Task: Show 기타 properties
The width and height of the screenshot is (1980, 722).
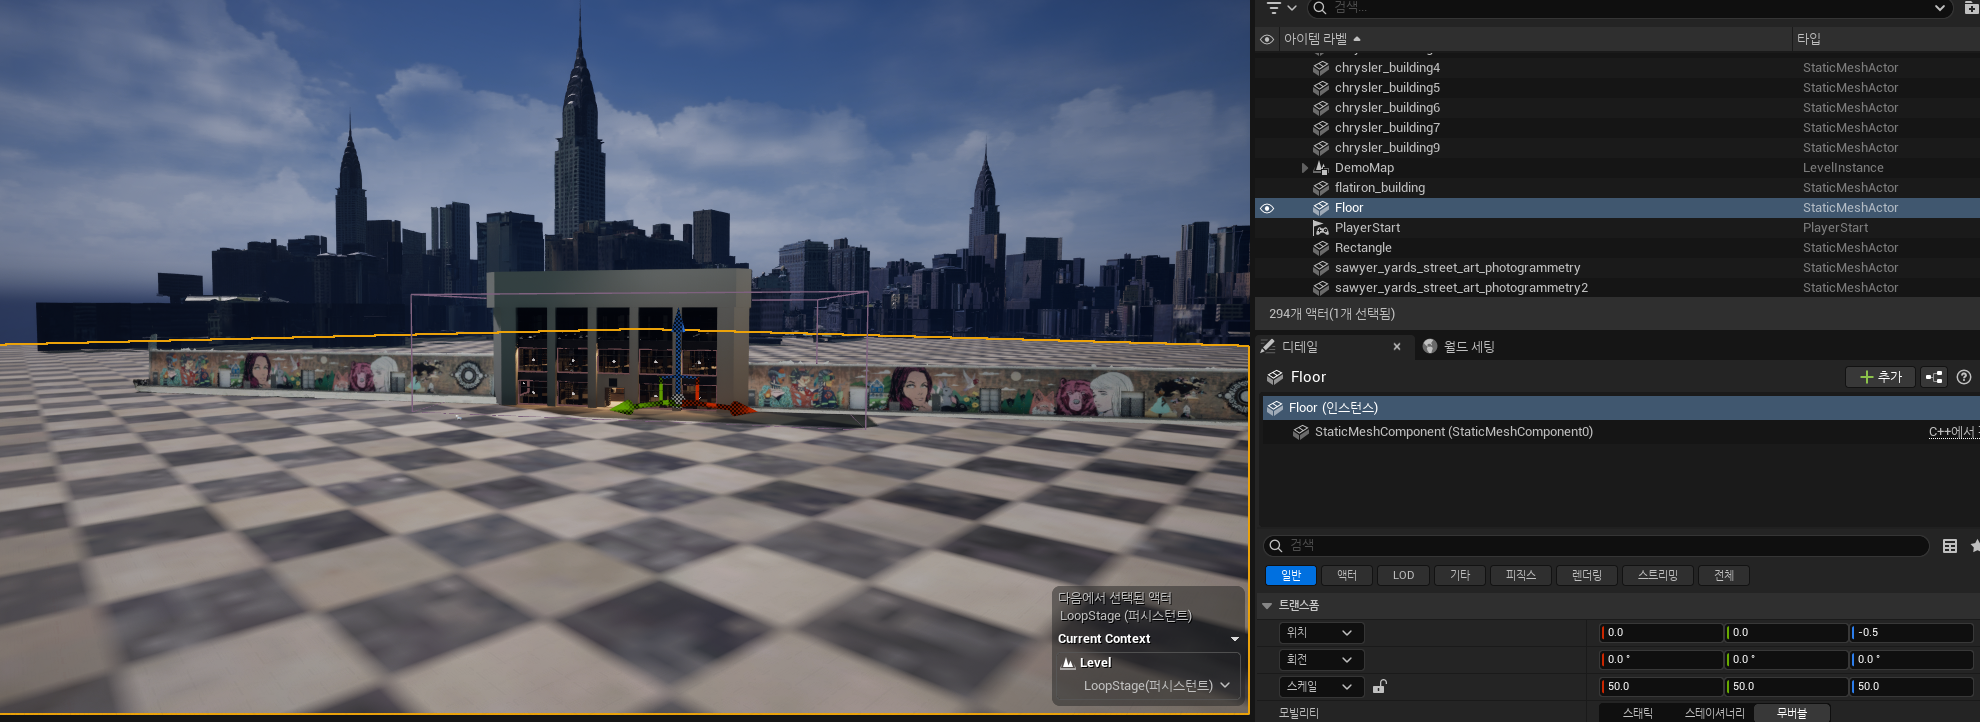Action: (x=1460, y=575)
